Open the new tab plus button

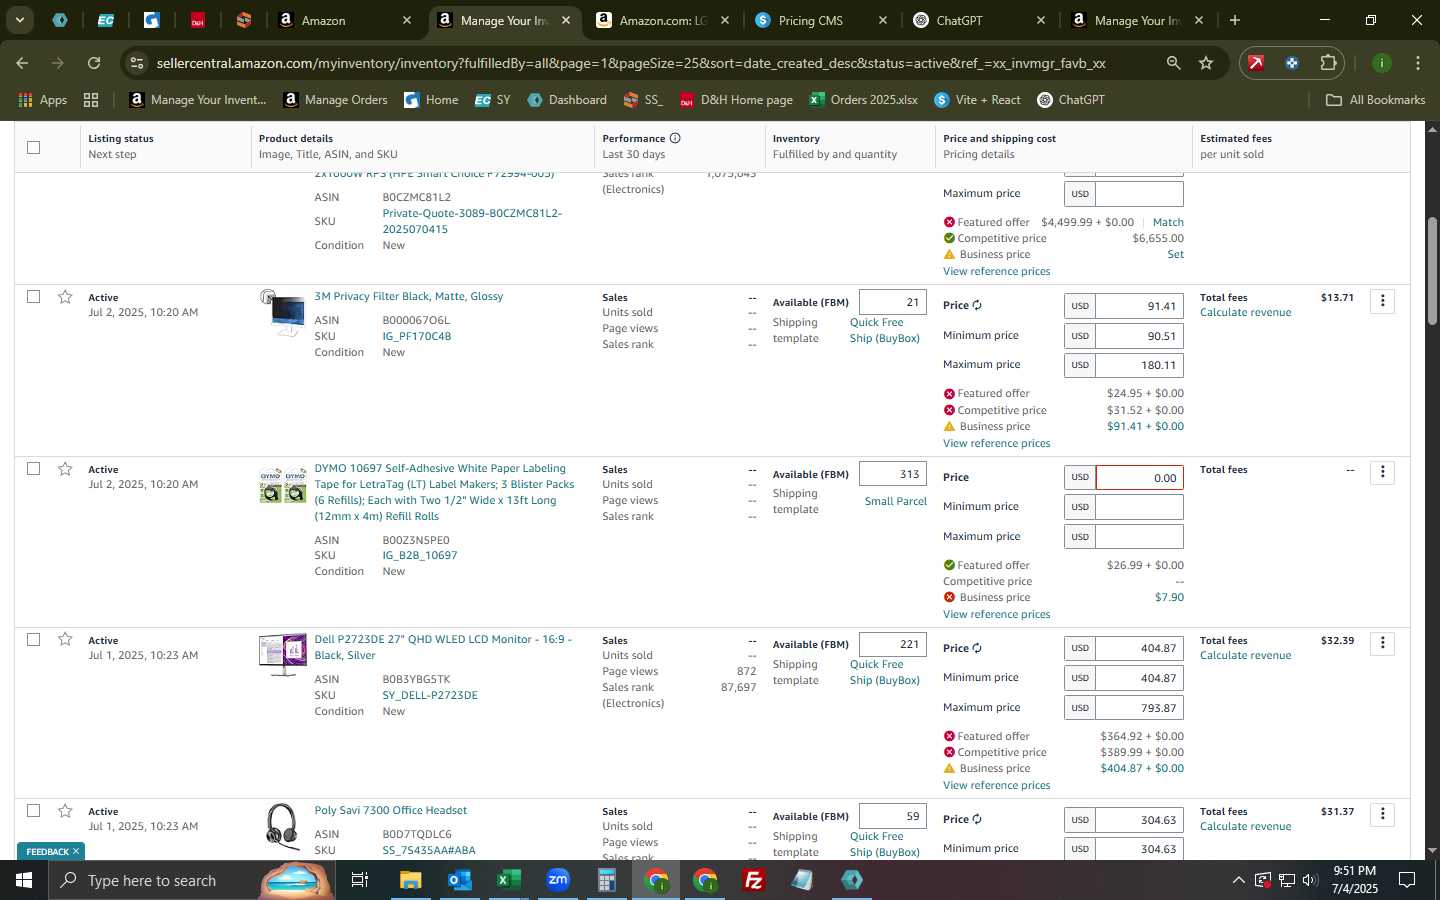click(1235, 20)
